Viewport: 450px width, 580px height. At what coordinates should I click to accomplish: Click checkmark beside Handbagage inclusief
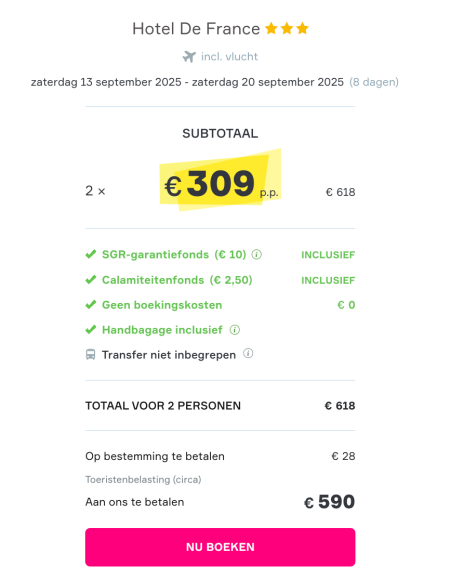pos(91,330)
